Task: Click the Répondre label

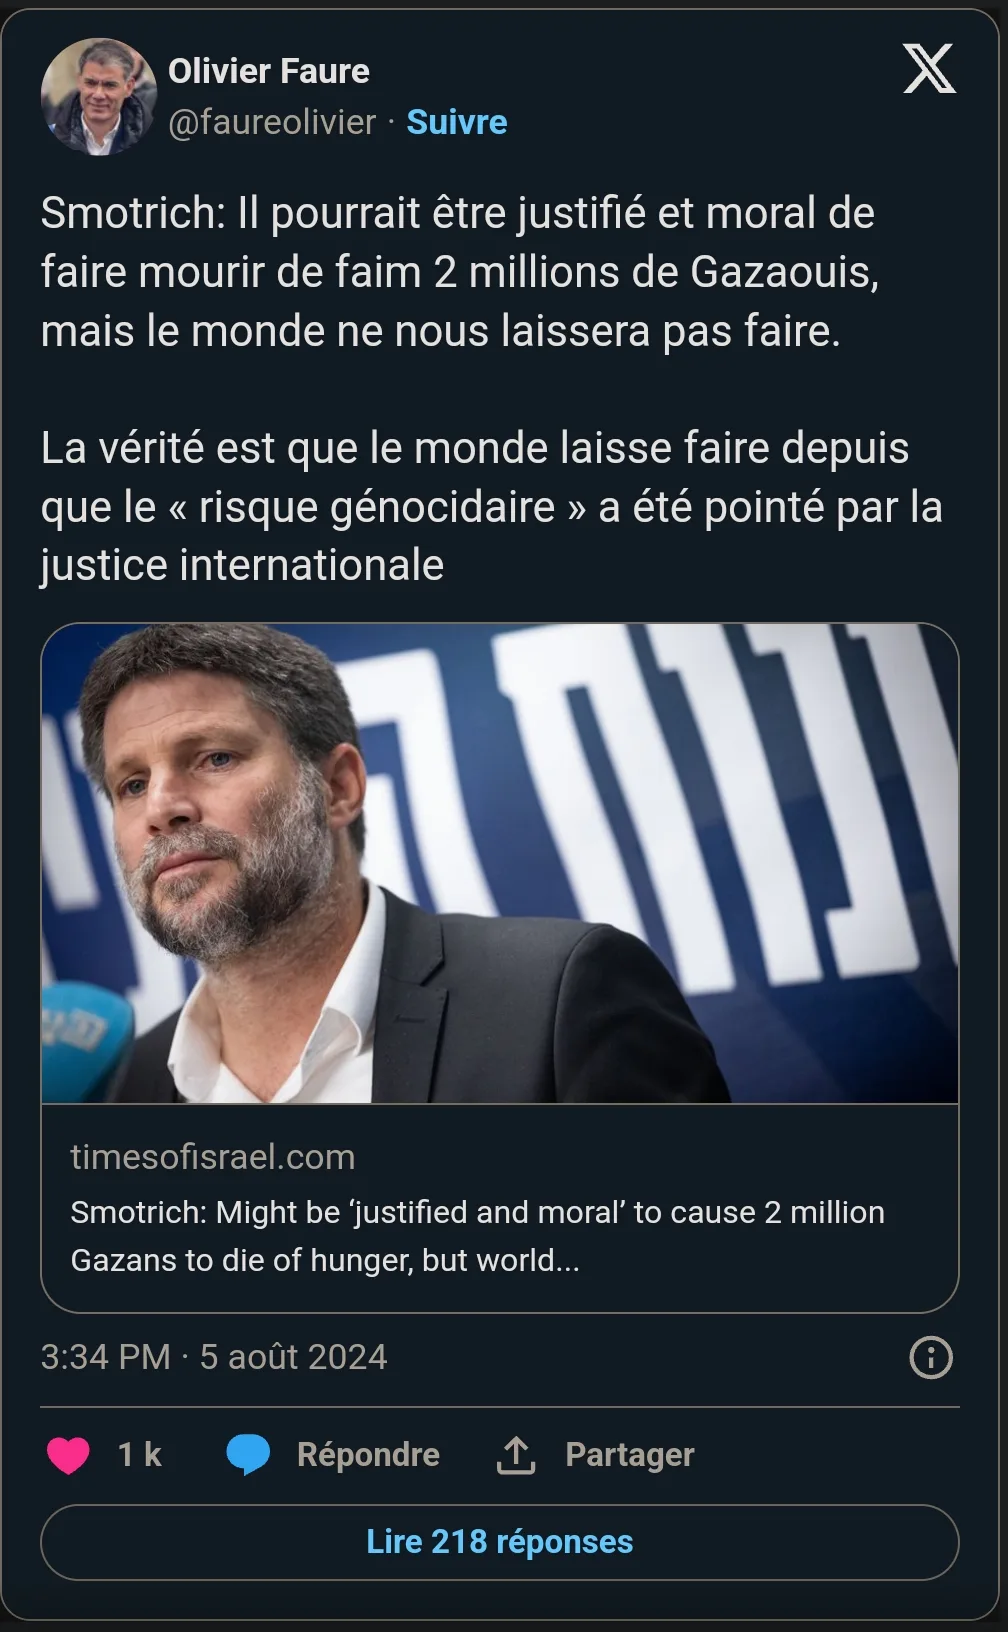Action: point(368,1455)
